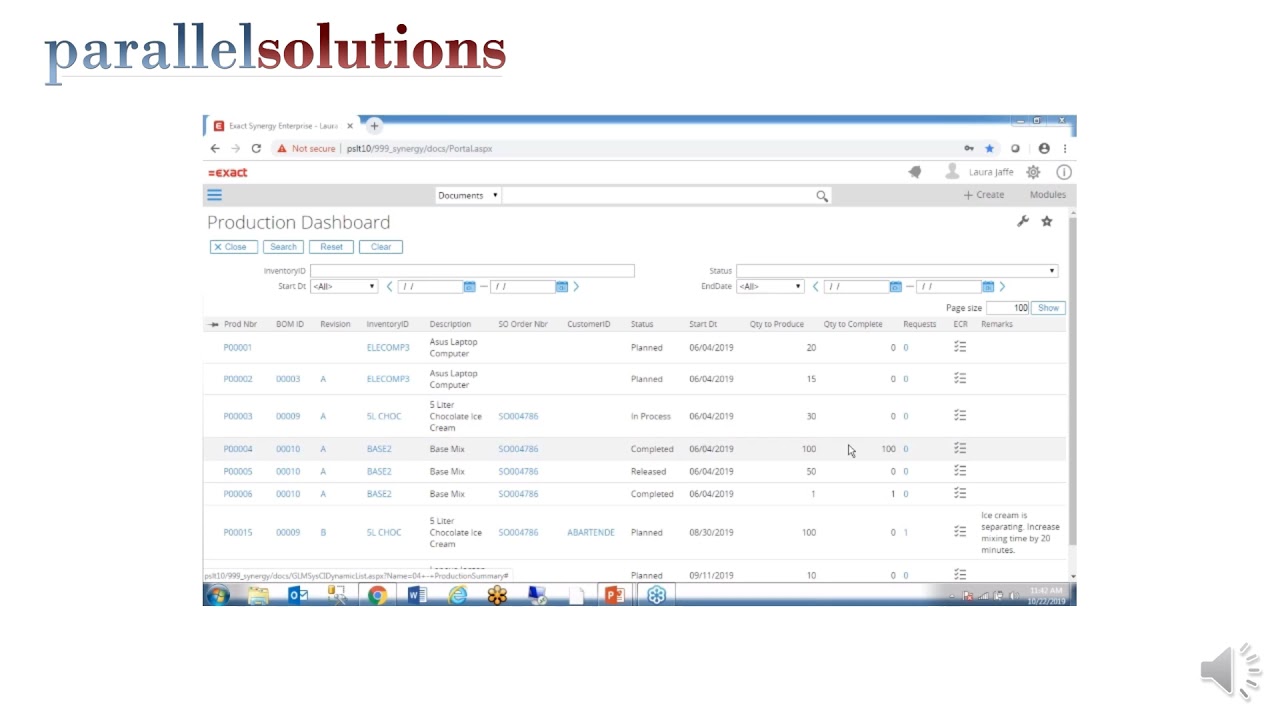Open notifications megaphone icon
Image resolution: width=1280 pixels, height=720 pixels.
click(x=914, y=172)
